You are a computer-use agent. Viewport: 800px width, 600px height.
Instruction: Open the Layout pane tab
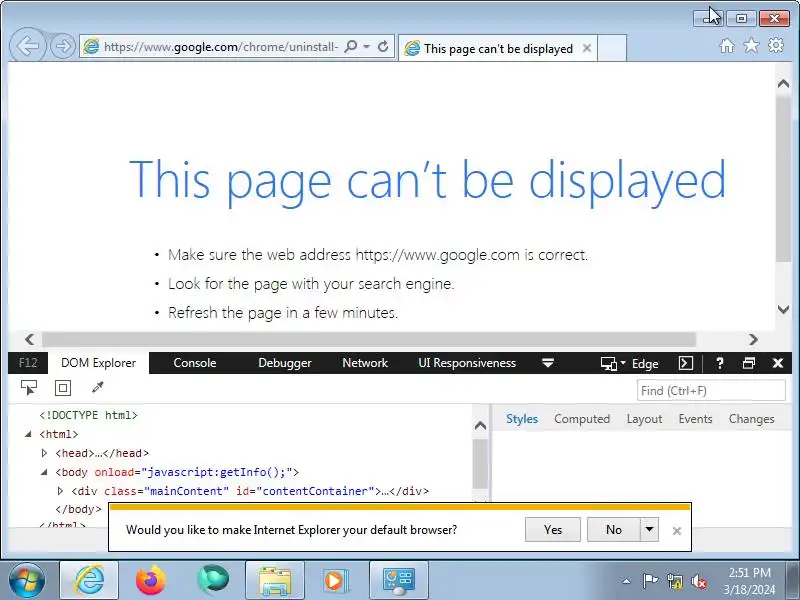(644, 419)
